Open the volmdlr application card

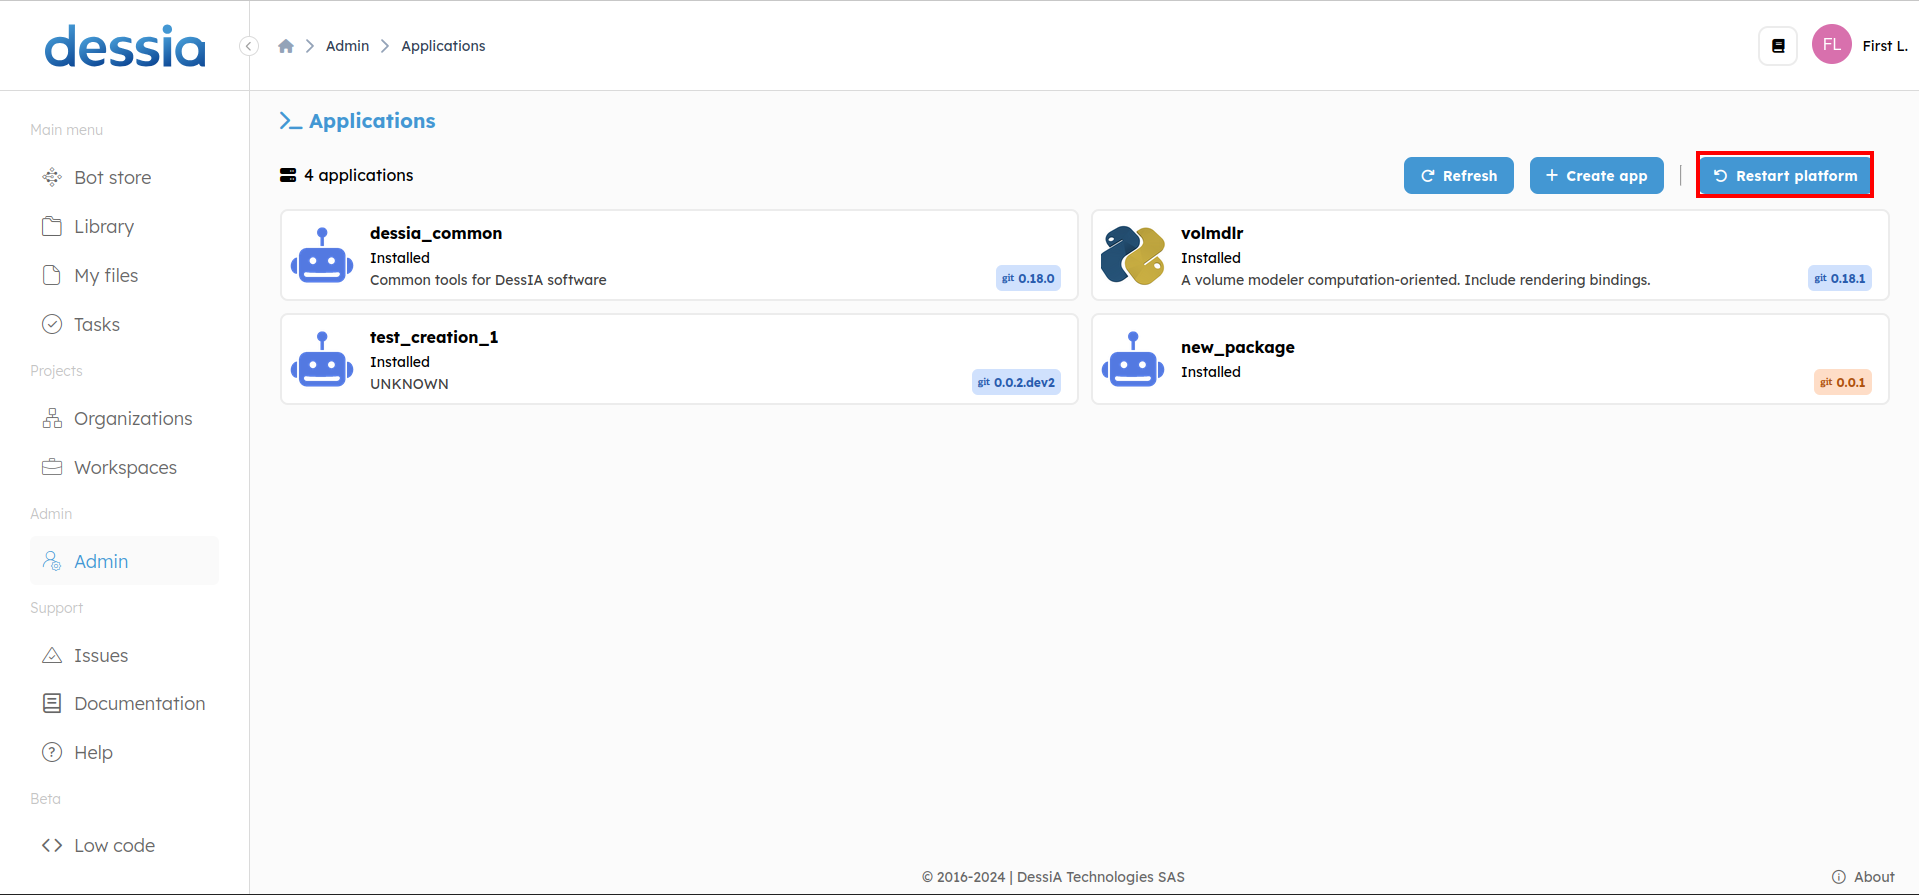(x=1490, y=255)
